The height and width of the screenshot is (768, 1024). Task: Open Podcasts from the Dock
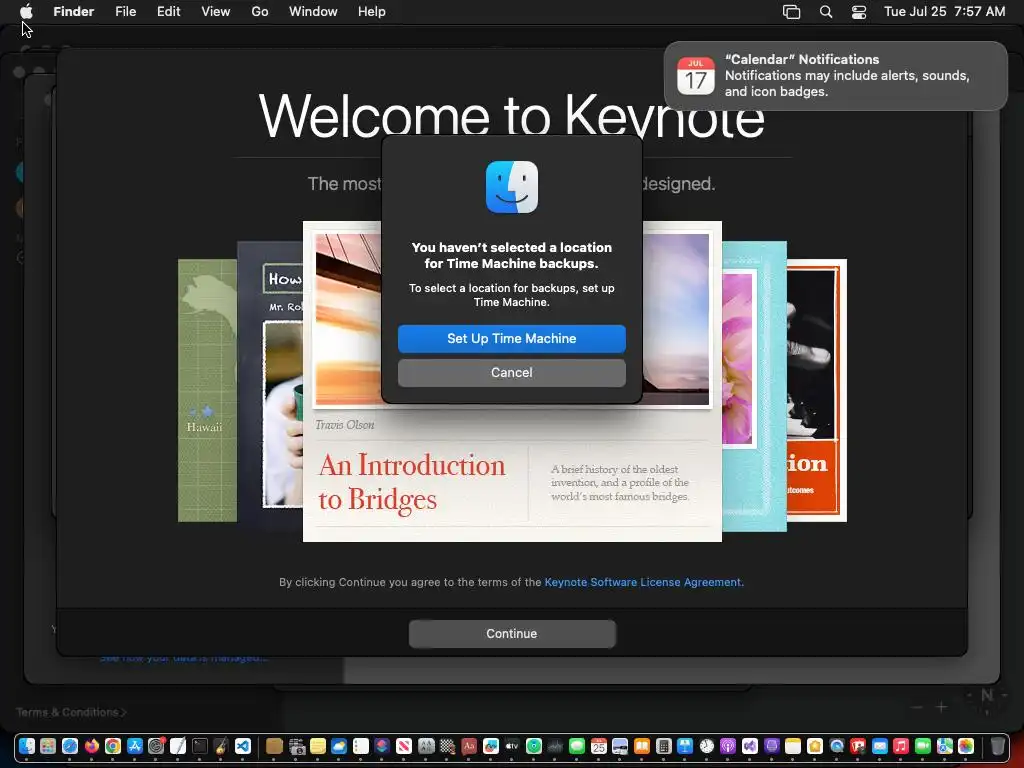tap(728, 746)
